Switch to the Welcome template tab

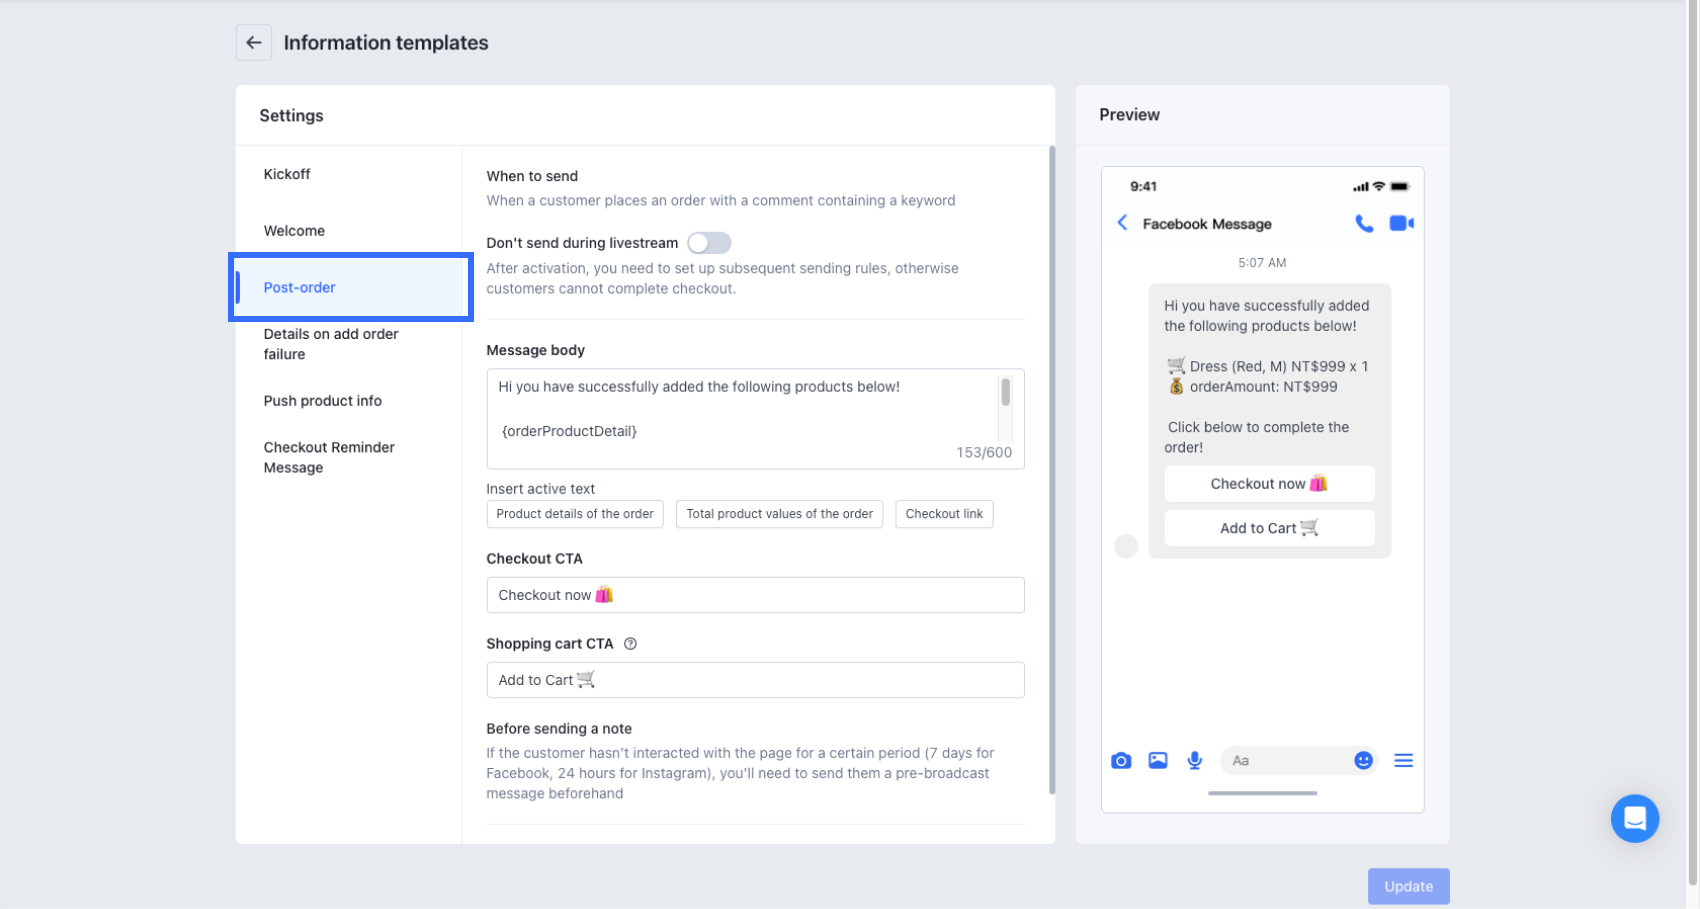click(294, 231)
